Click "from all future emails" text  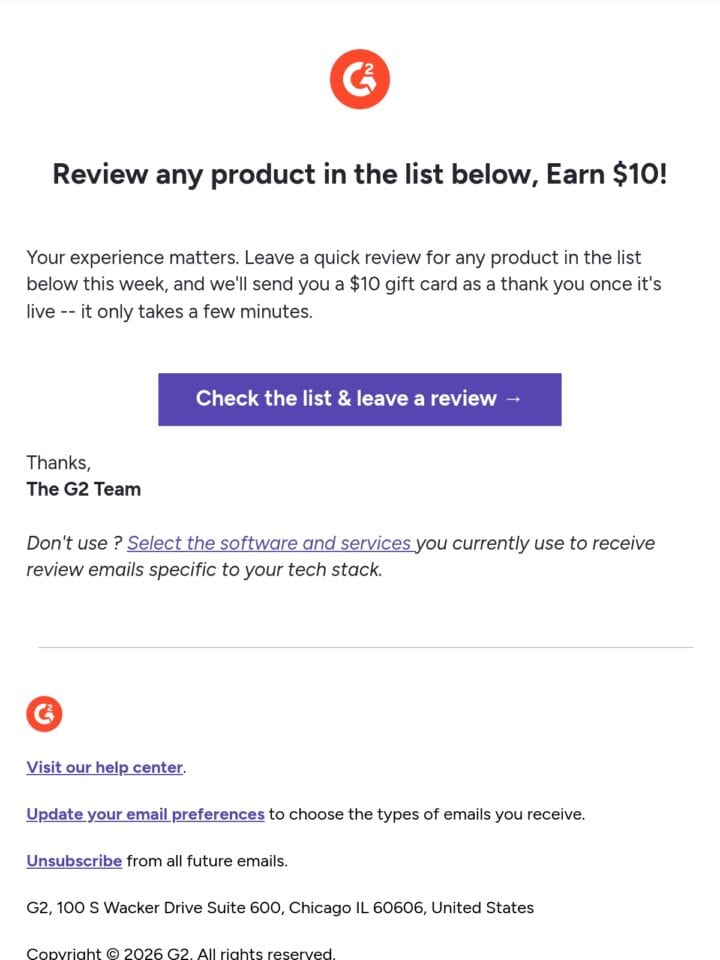(207, 861)
